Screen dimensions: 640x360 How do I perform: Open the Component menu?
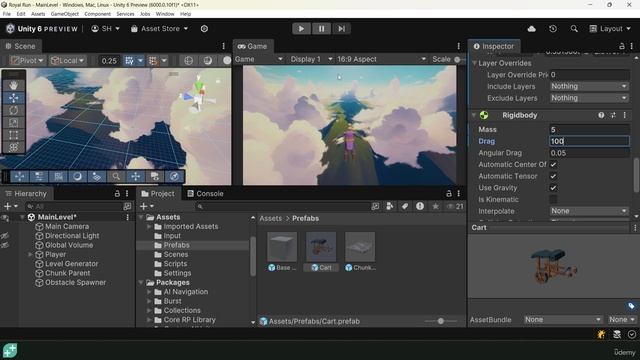(97, 14)
